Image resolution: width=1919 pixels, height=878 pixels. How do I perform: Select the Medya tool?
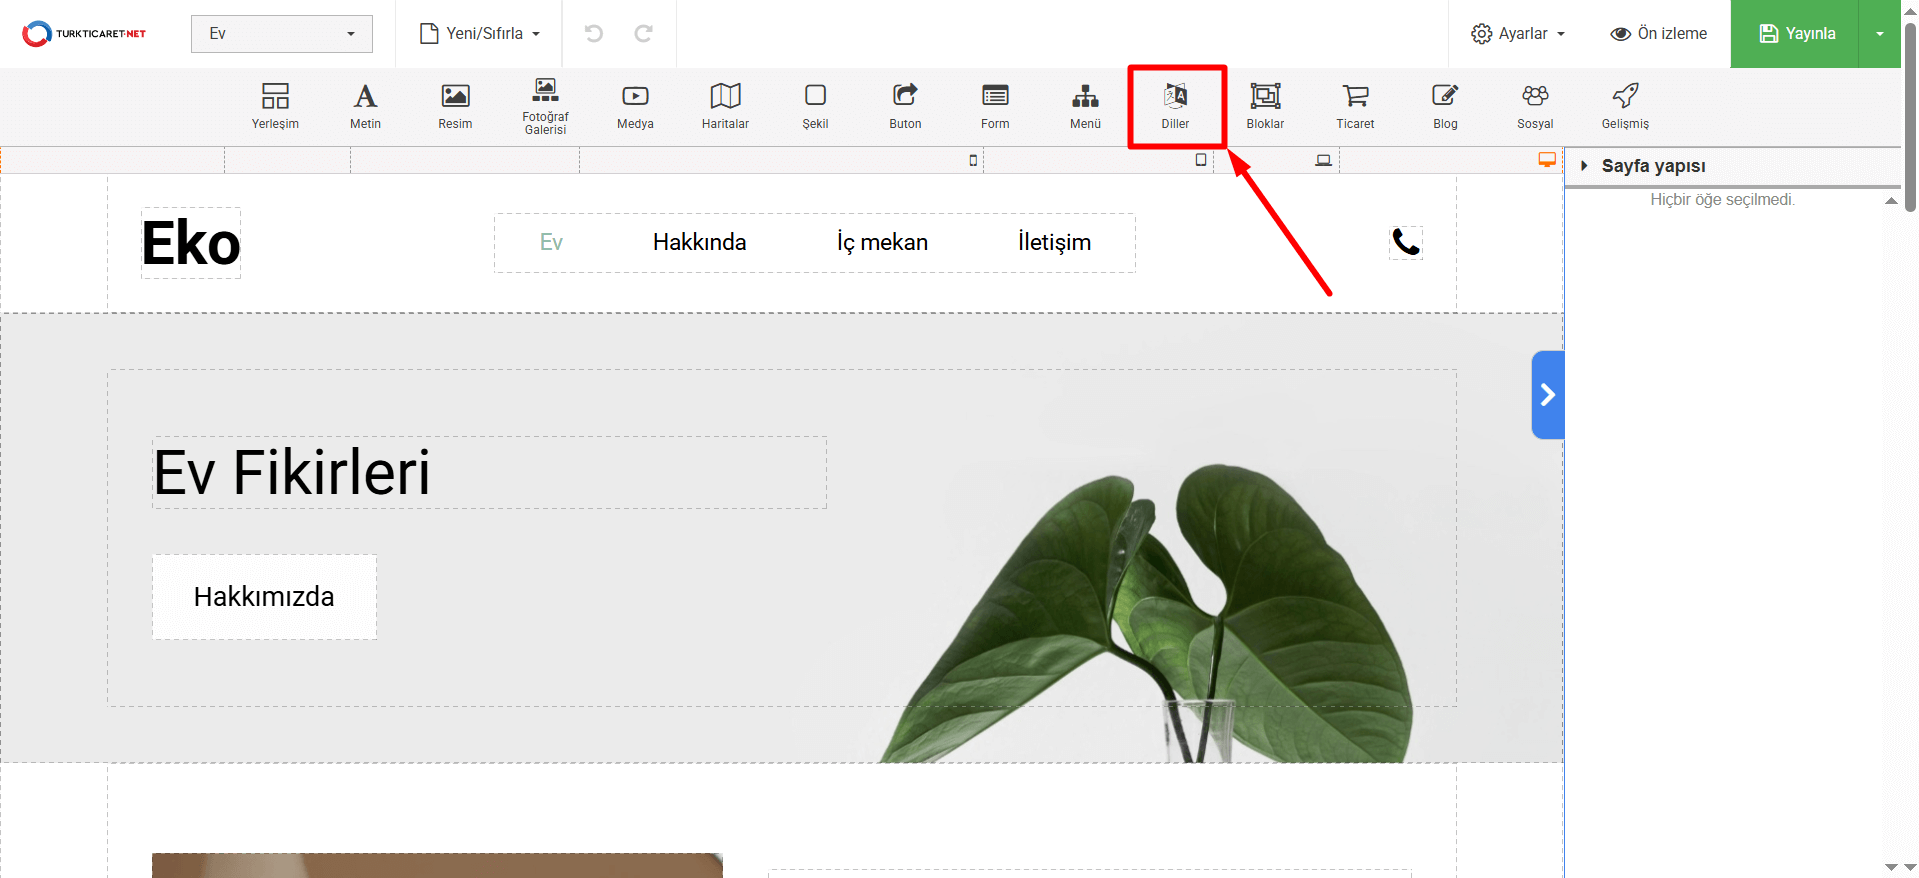click(635, 106)
